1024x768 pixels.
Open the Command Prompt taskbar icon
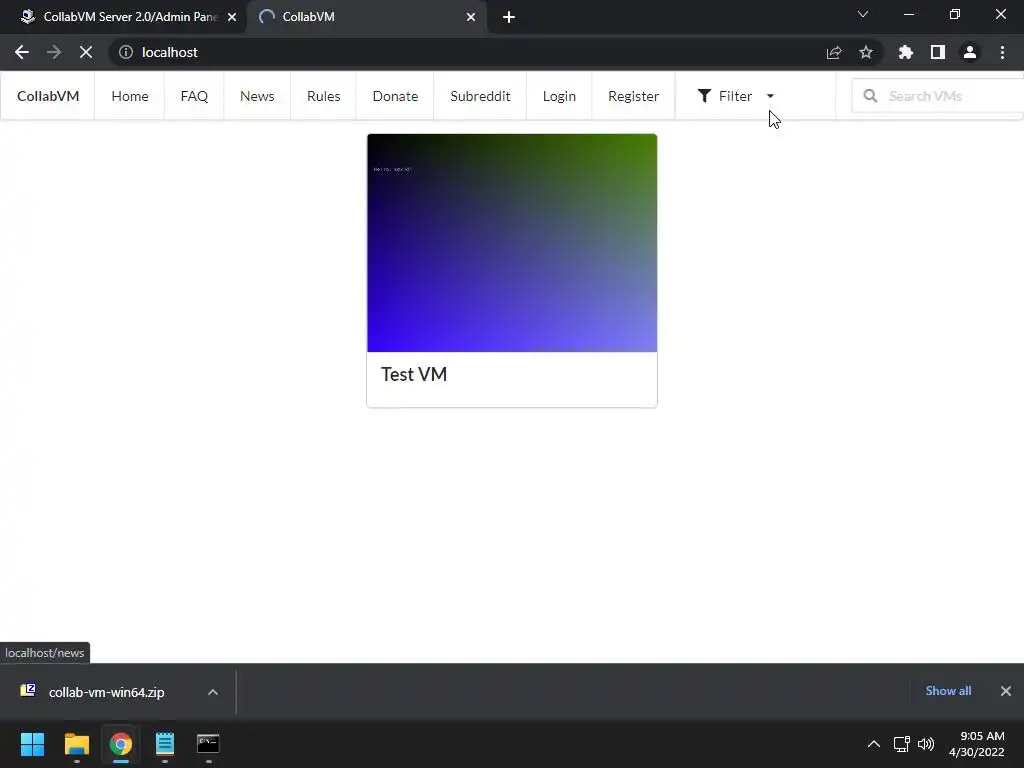pos(208,744)
